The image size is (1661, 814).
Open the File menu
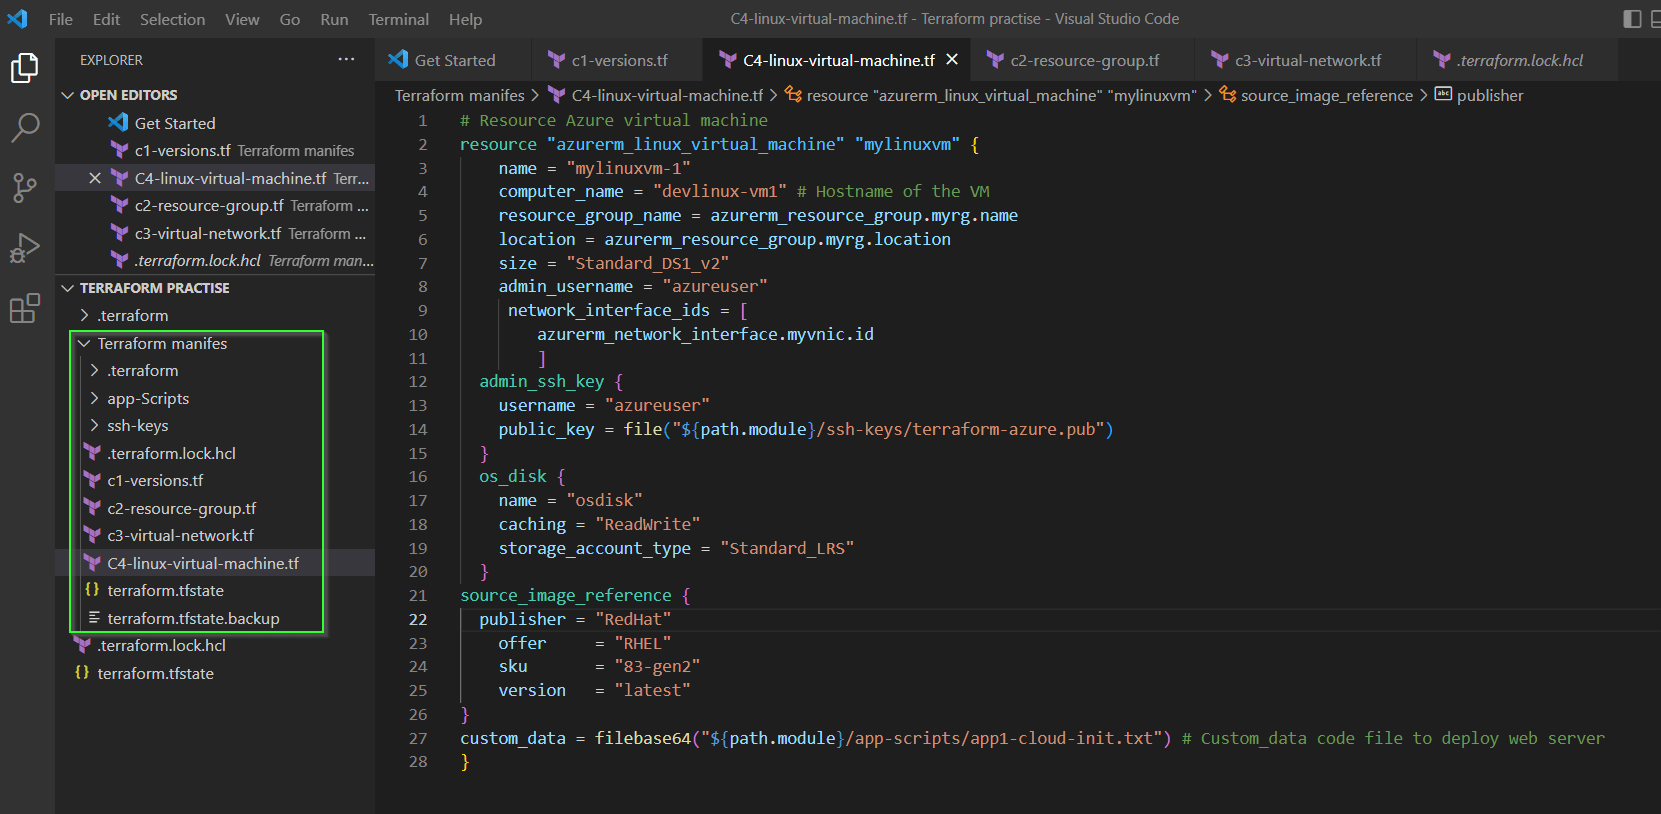[x=61, y=19]
